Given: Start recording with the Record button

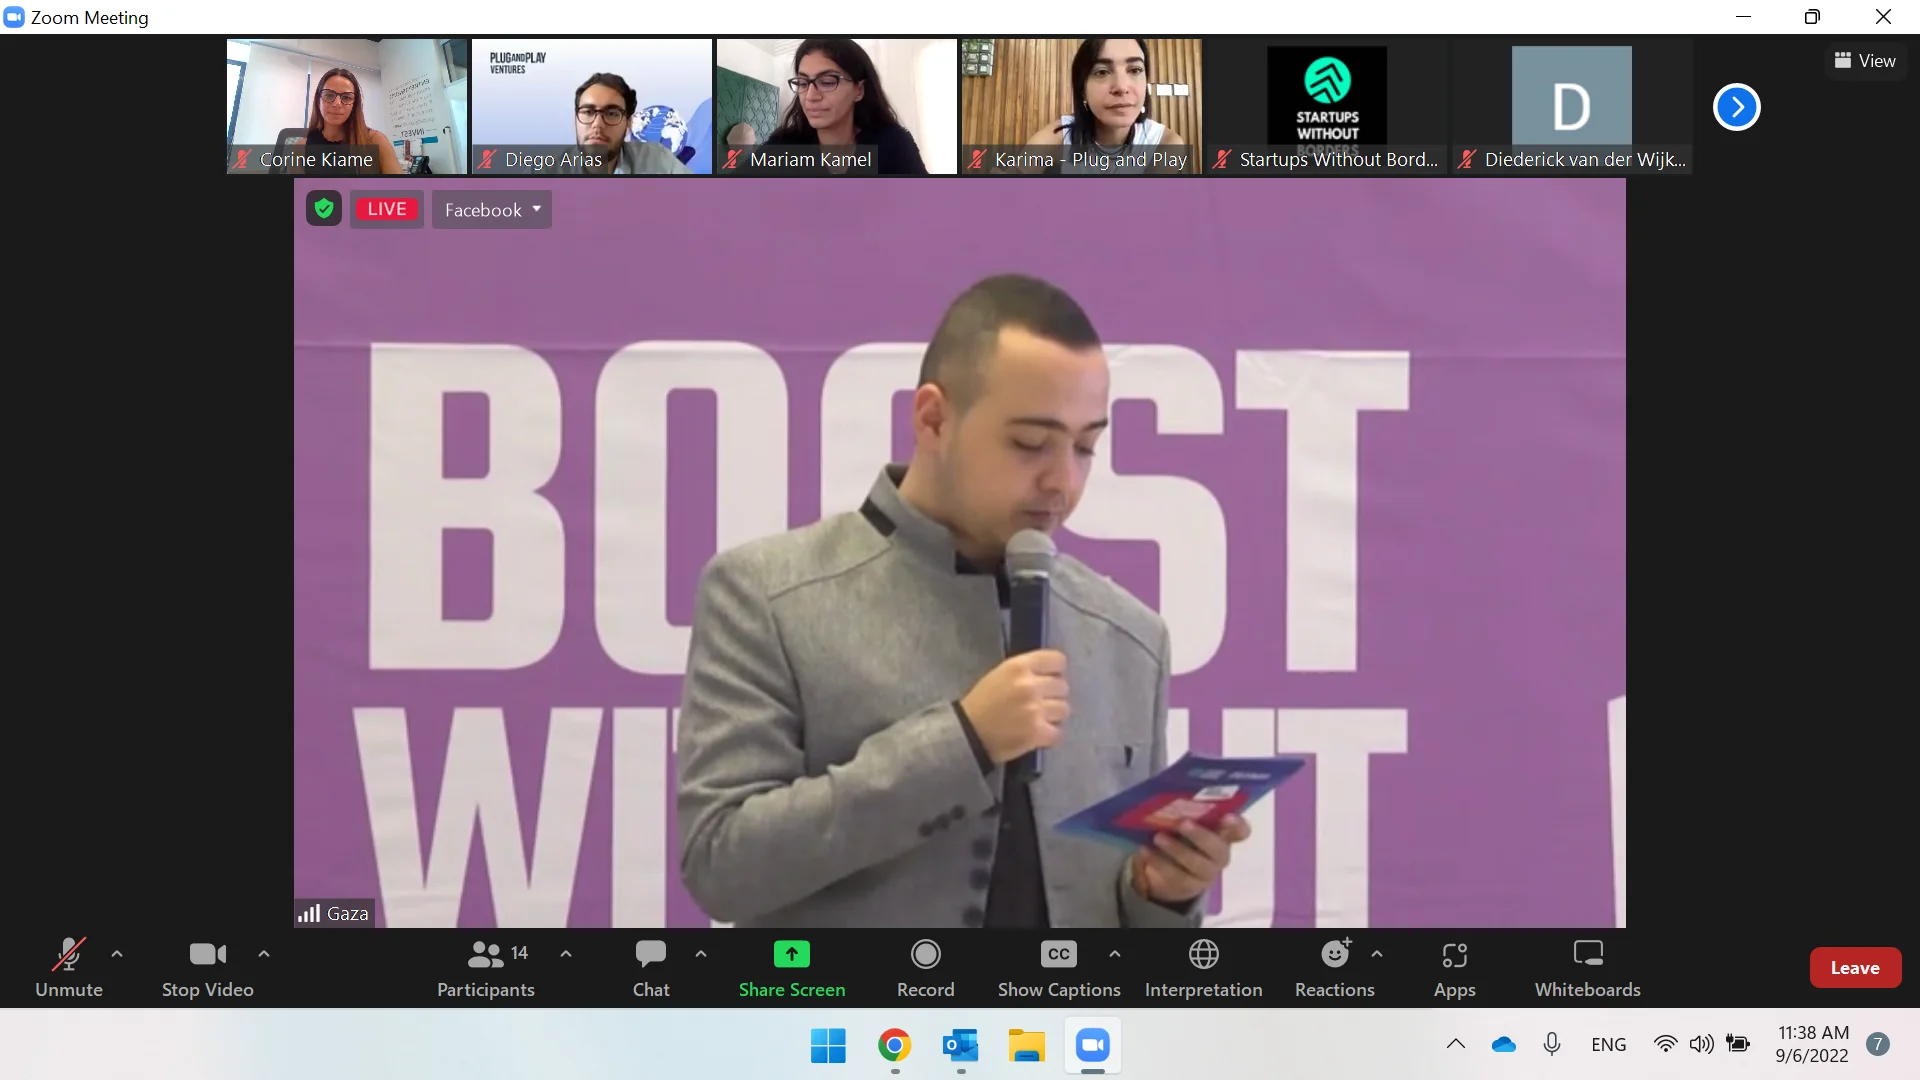Looking at the screenshot, I should tap(925, 967).
